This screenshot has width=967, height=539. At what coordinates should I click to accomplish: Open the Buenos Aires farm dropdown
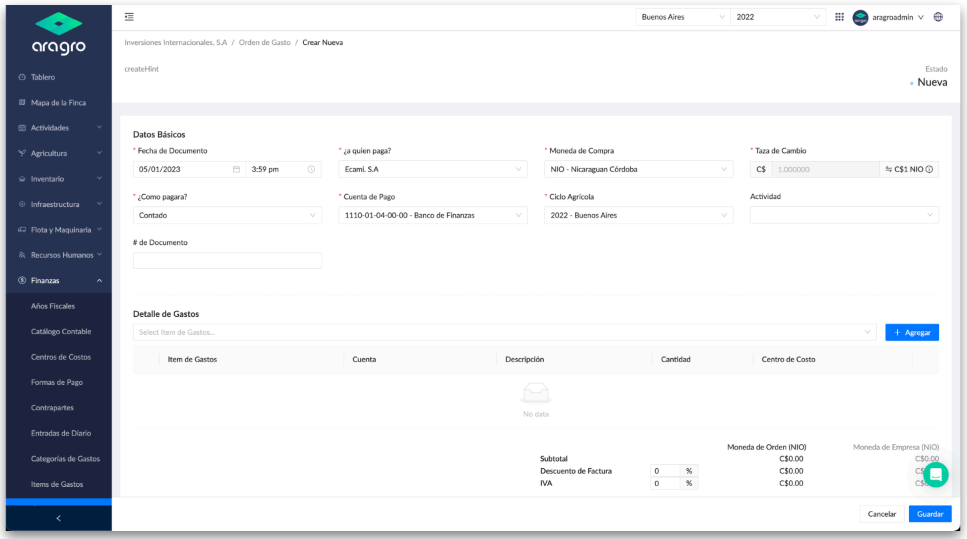(683, 17)
